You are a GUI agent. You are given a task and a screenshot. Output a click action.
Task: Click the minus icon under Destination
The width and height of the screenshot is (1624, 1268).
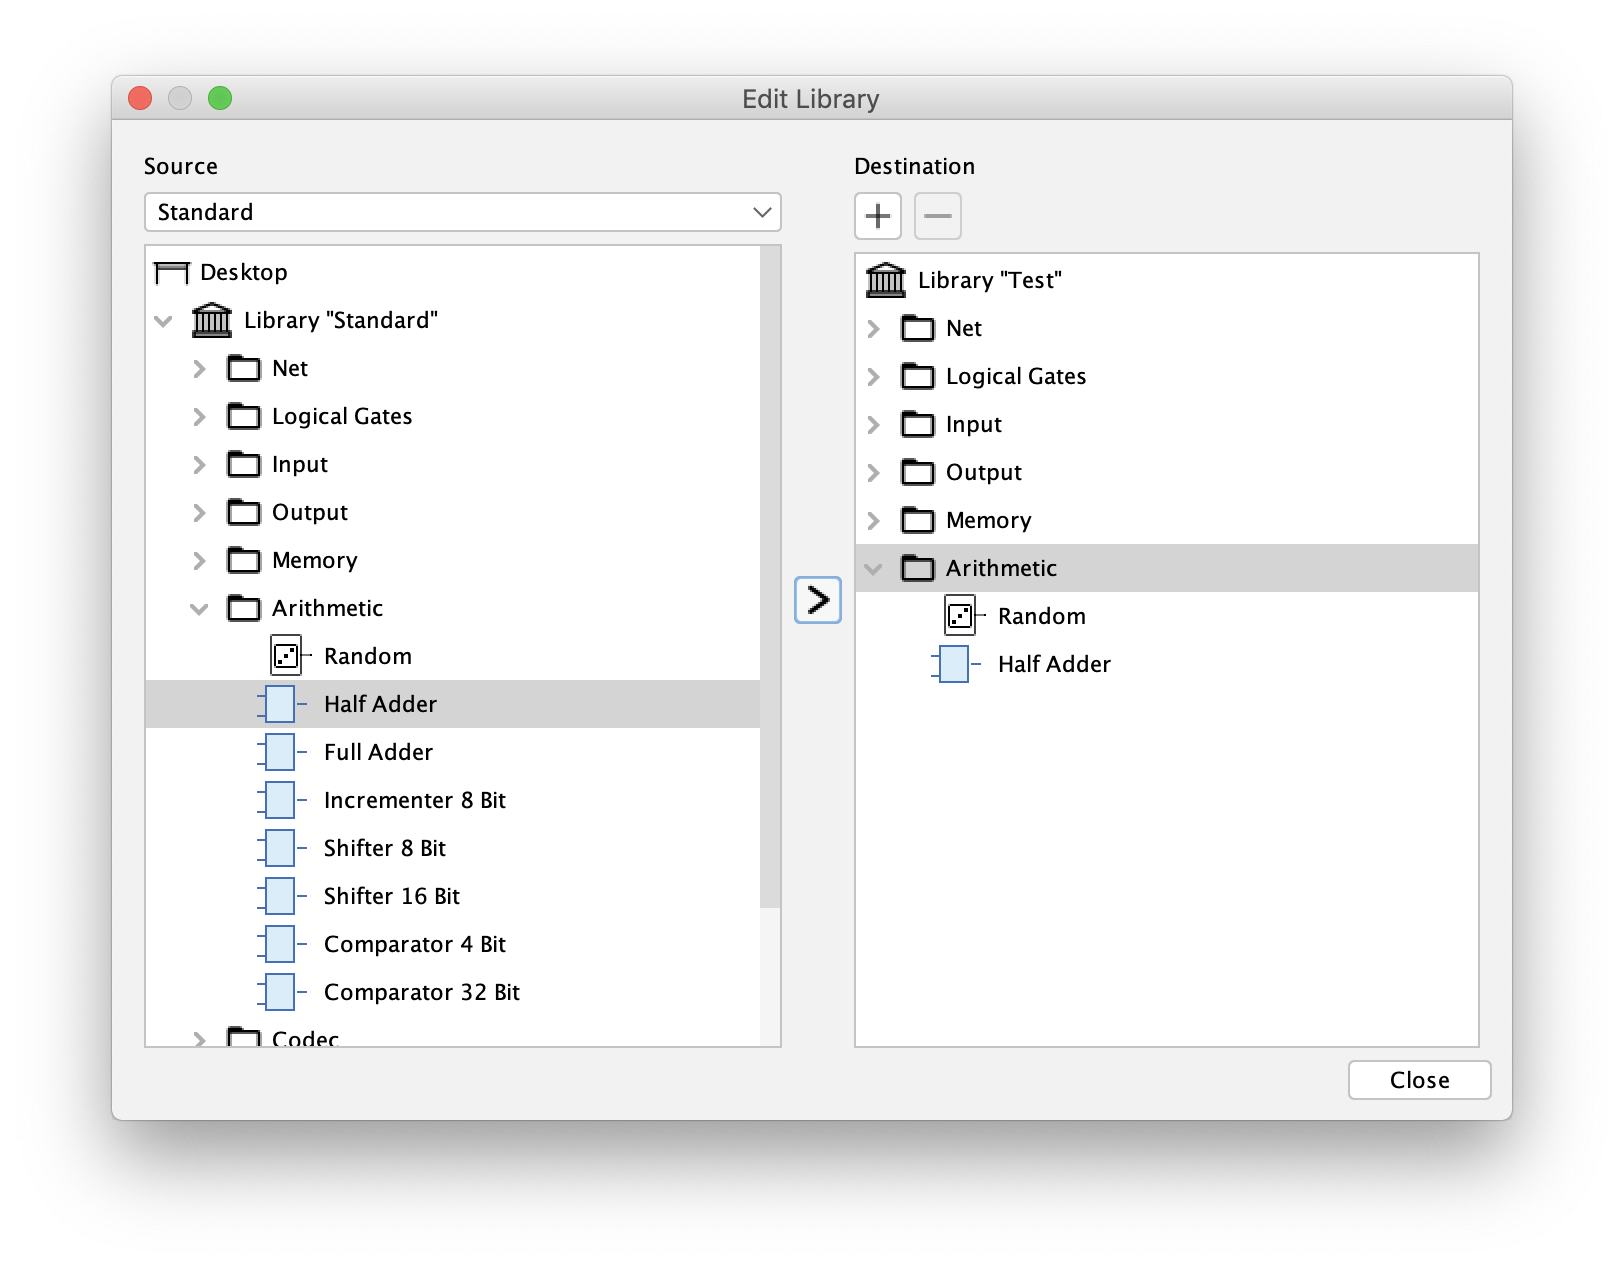coord(937,216)
